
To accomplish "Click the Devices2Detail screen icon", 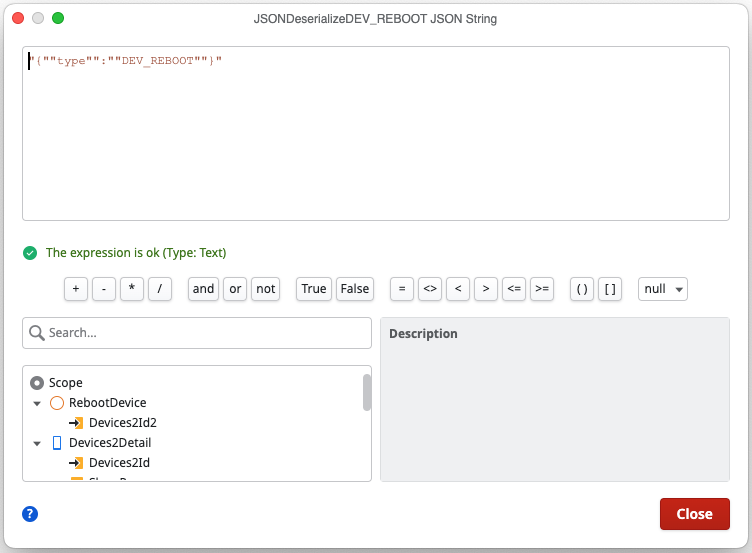I will 57,443.
